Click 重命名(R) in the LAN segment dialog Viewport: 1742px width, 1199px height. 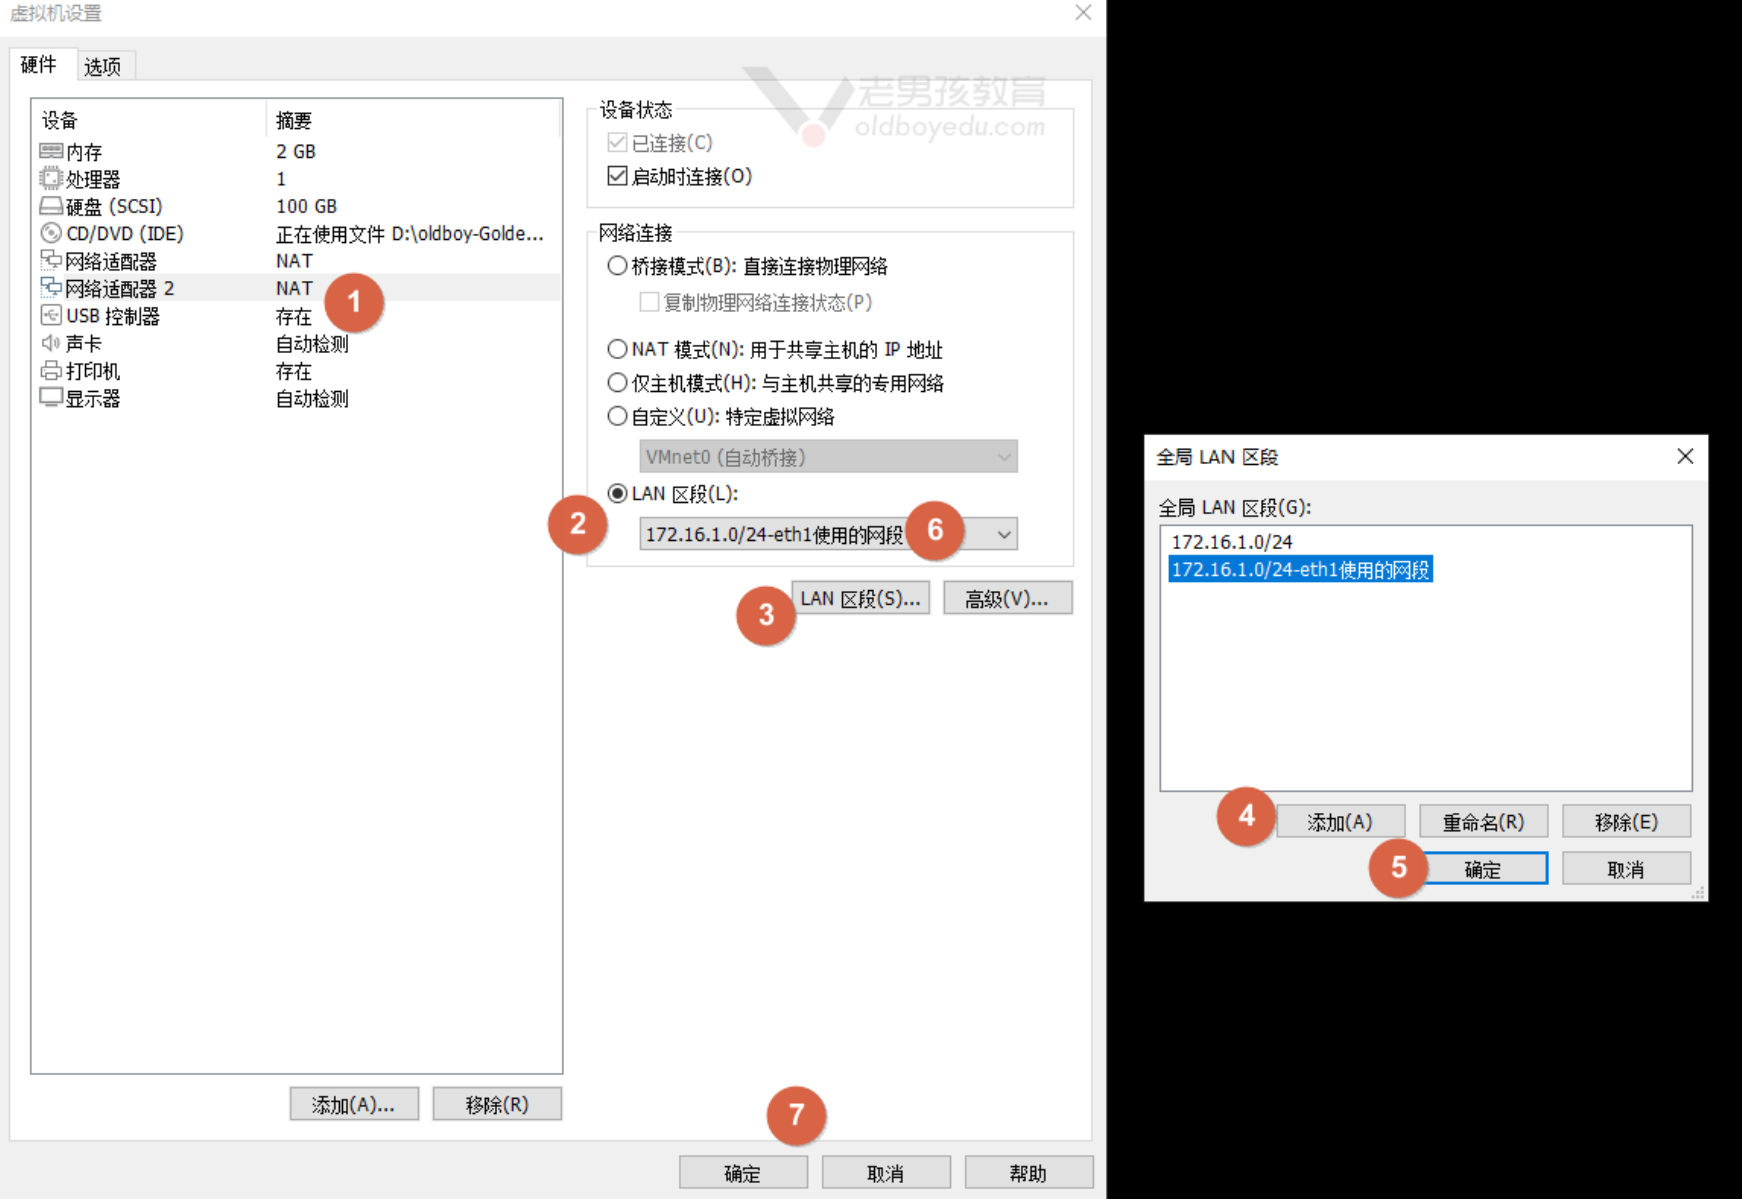tap(1483, 822)
